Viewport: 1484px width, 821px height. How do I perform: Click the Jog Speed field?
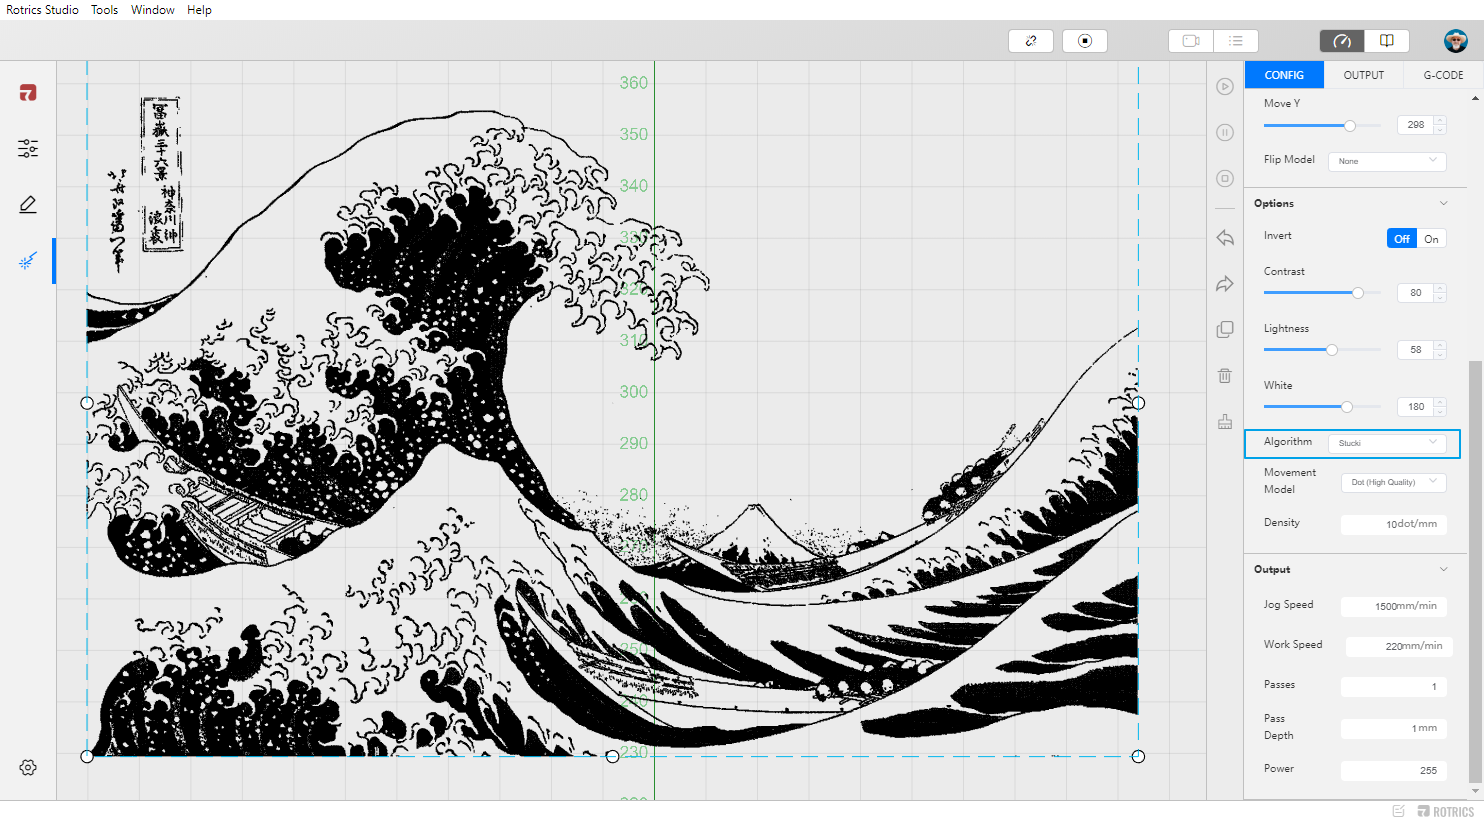click(x=1394, y=606)
